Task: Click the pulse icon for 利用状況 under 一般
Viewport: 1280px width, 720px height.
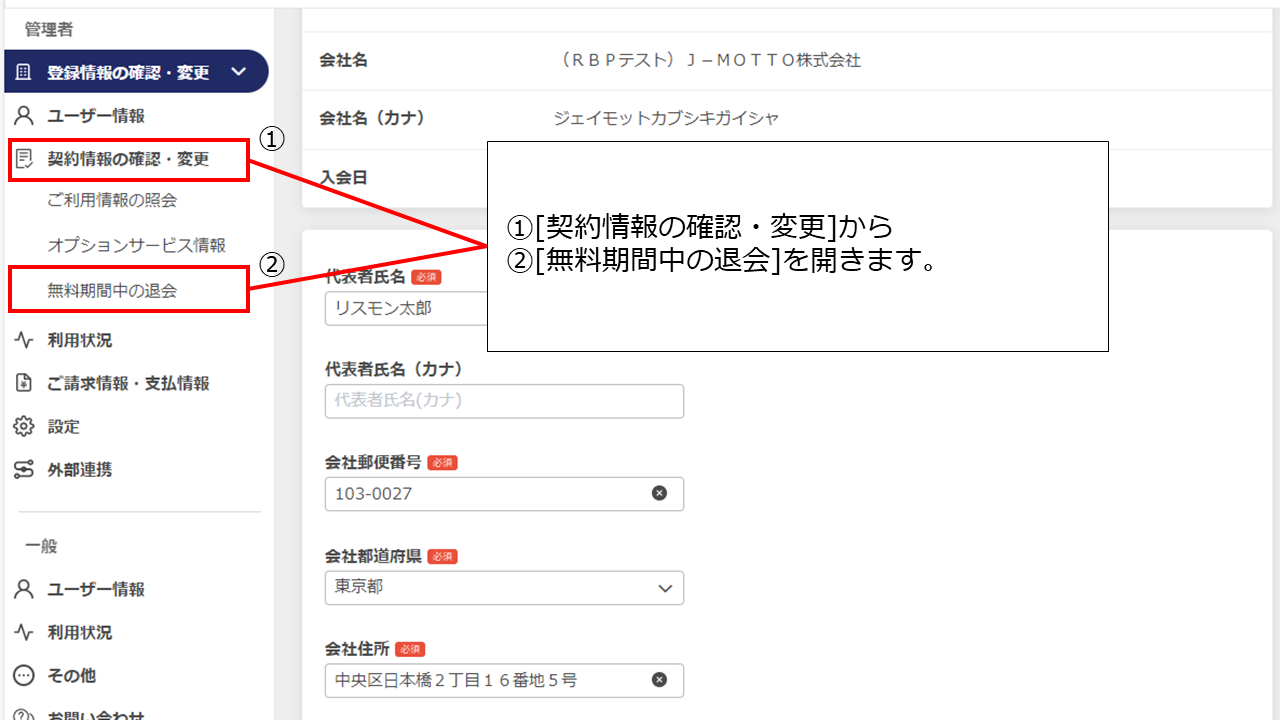Action: (24, 632)
